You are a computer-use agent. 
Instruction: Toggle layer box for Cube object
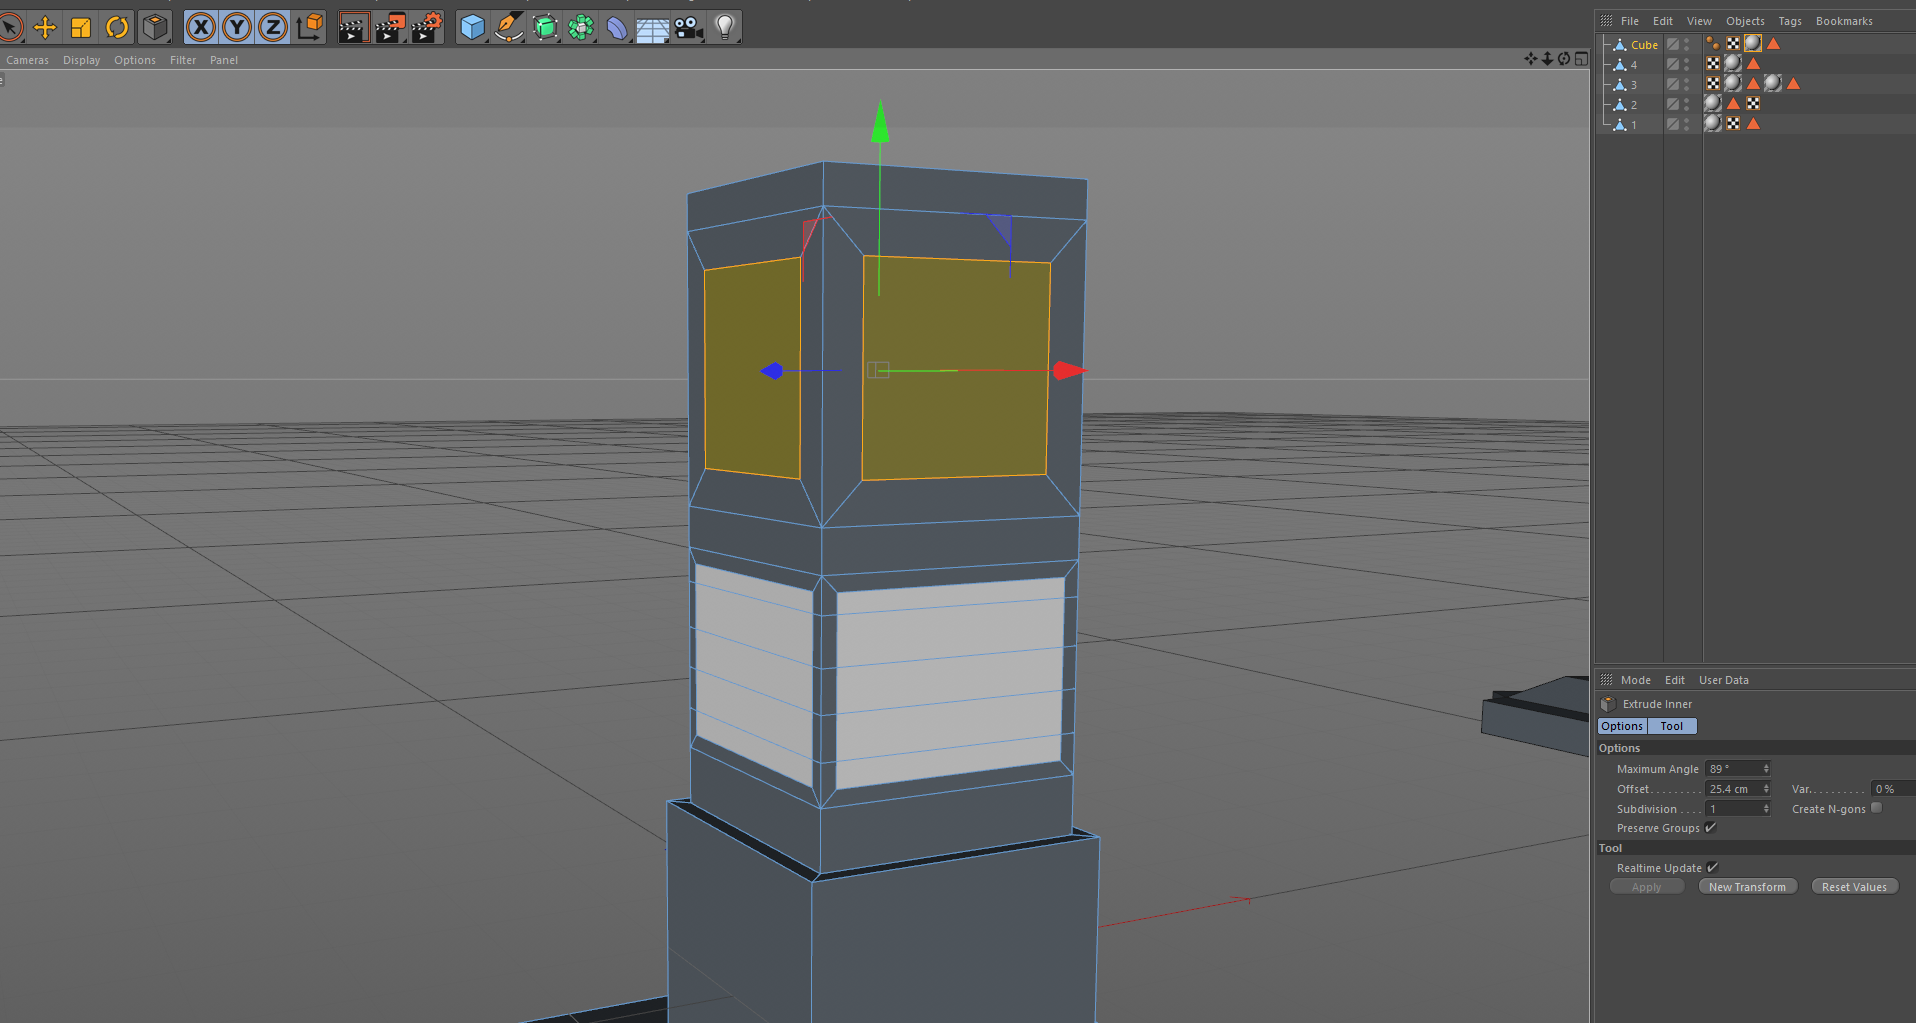[x=1672, y=44]
